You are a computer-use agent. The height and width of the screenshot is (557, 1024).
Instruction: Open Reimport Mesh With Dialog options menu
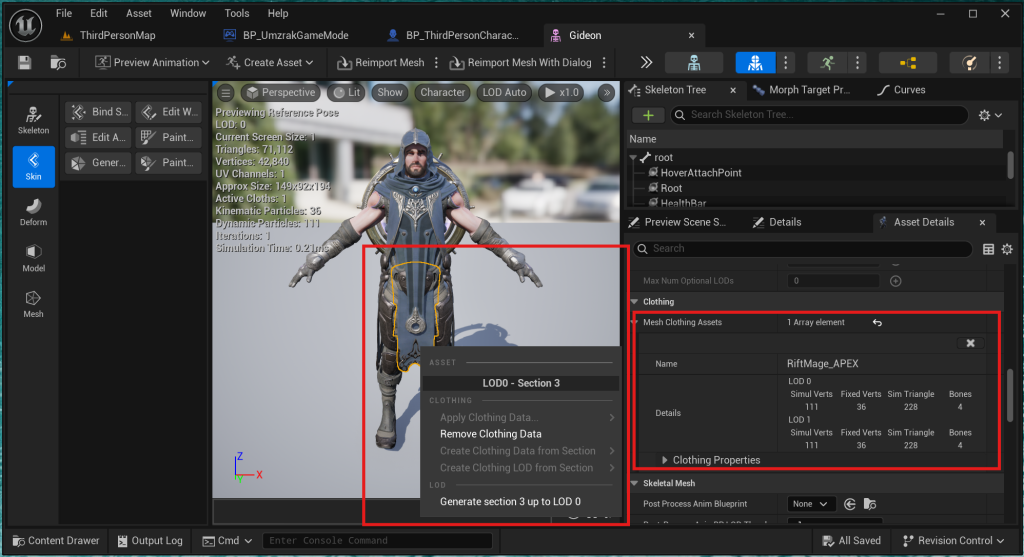tap(604, 63)
